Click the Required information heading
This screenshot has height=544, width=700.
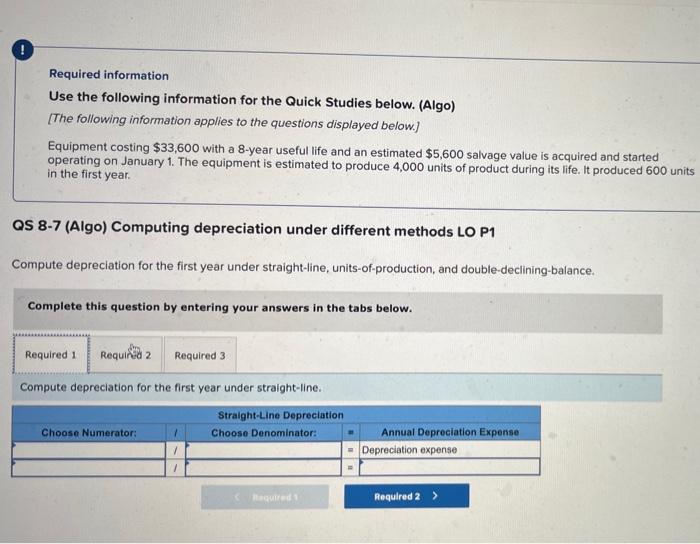(109, 75)
